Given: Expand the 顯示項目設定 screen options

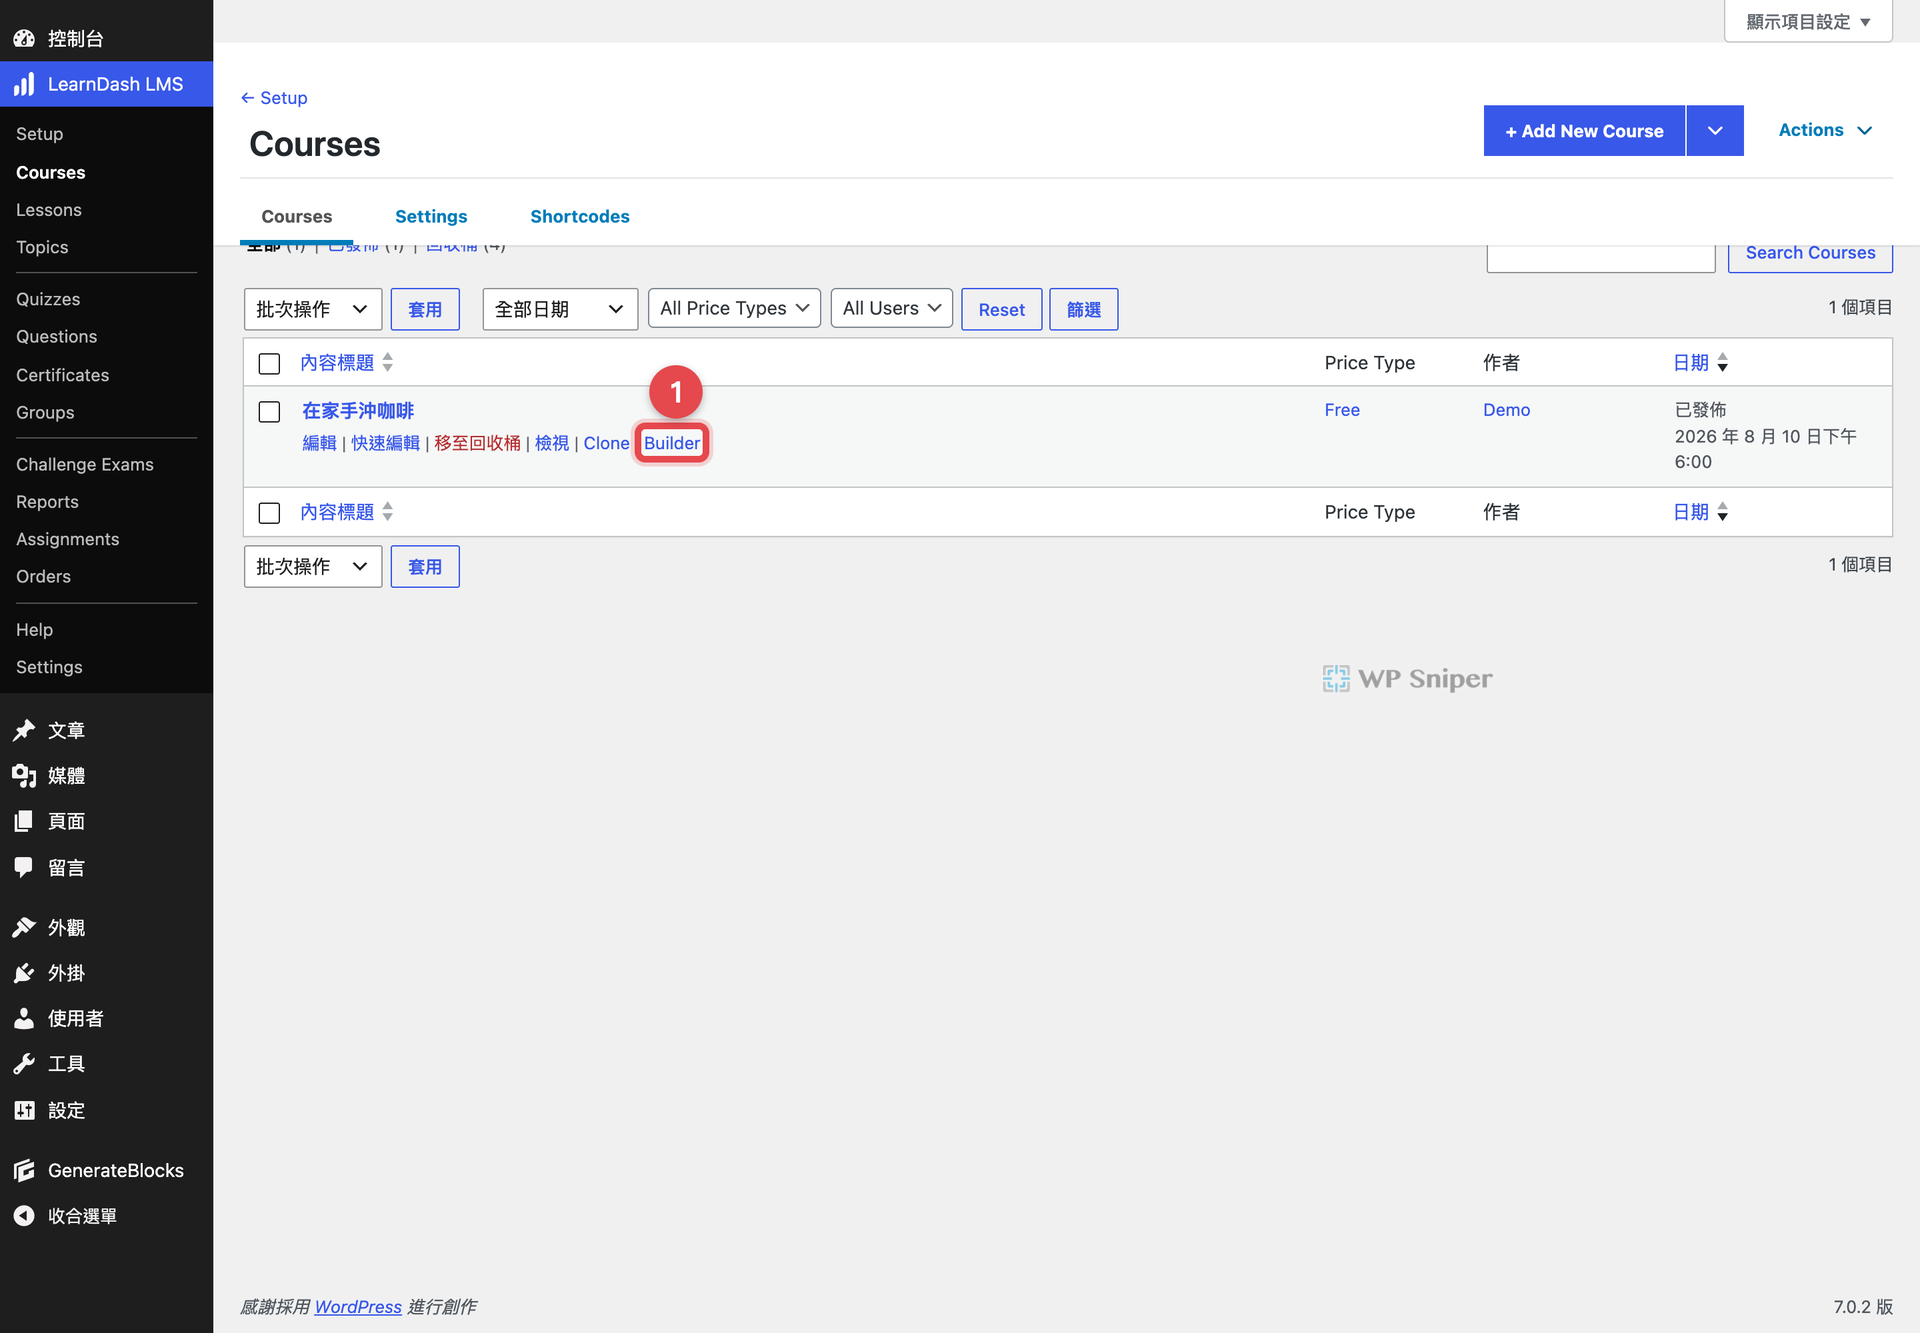Looking at the screenshot, I should (1808, 21).
